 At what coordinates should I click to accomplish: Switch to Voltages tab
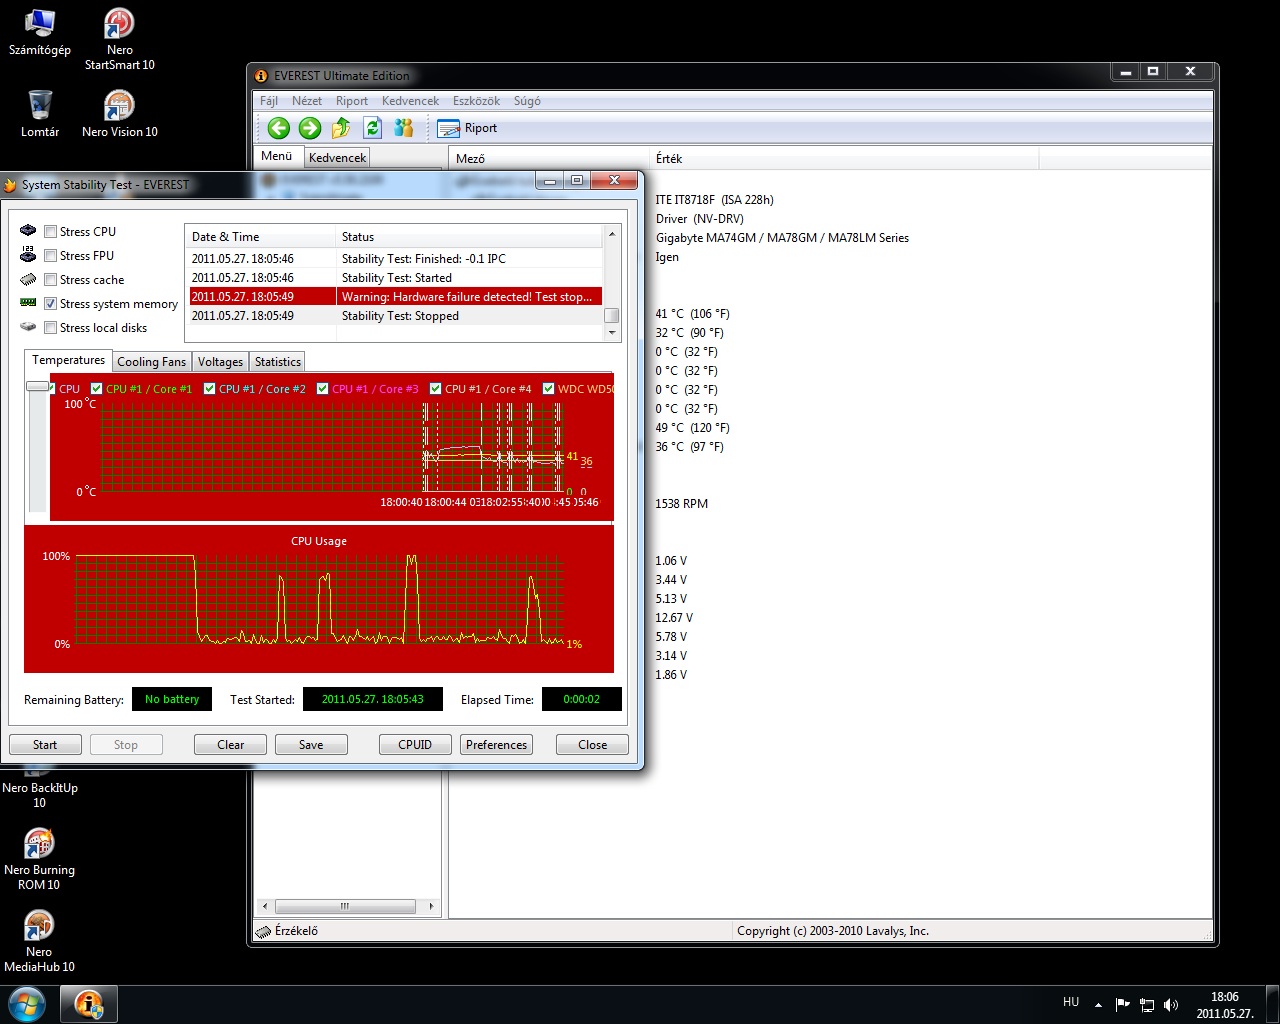tap(220, 362)
